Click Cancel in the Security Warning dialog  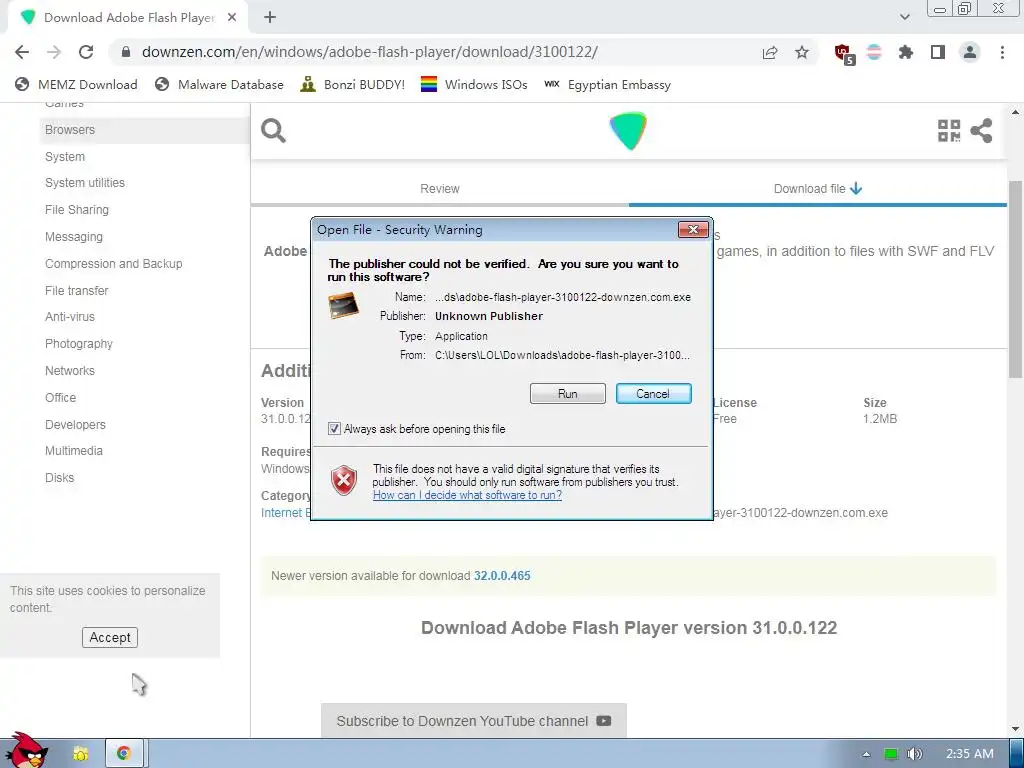point(653,394)
